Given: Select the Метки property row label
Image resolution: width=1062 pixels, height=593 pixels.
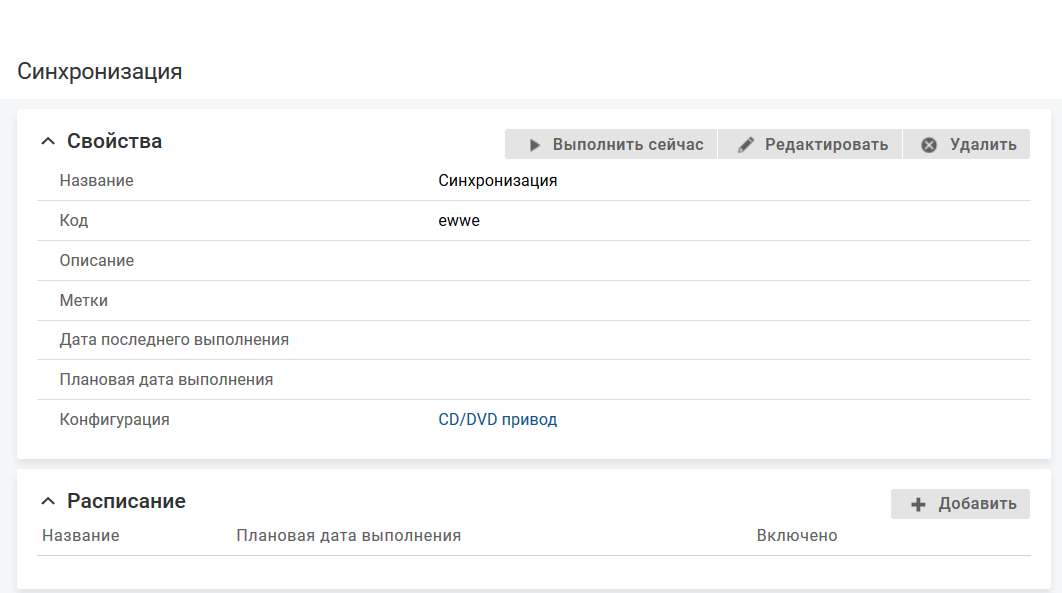Looking at the screenshot, I should [x=84, y=301].
